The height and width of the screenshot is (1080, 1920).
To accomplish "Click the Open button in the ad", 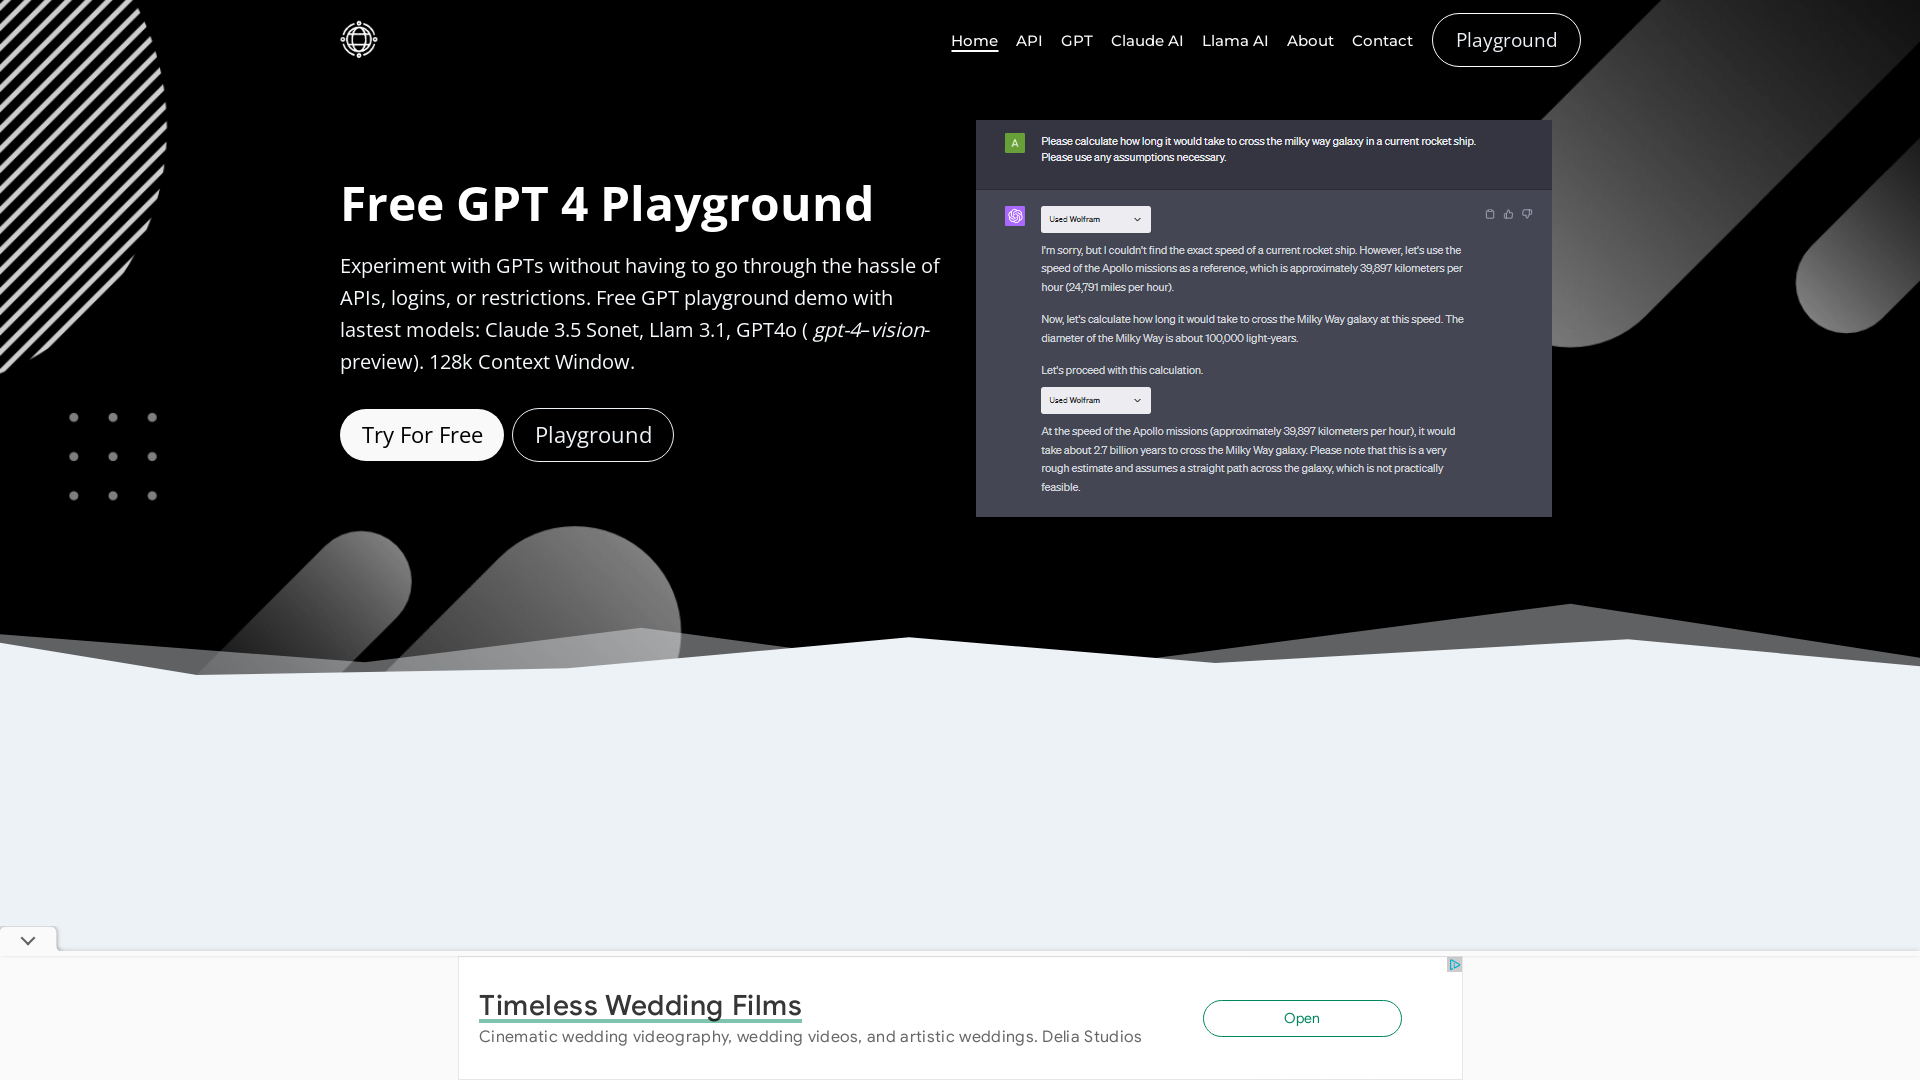I will coord(1302,1018).
